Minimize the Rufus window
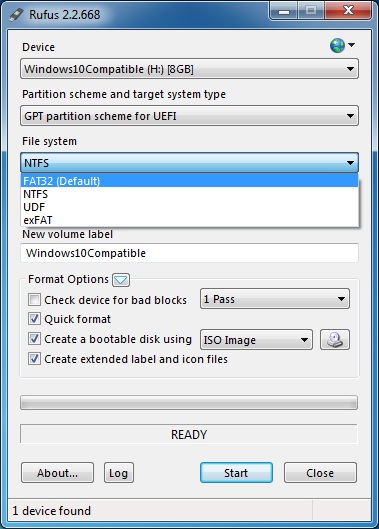Image resolution: width=379 pixels, height=529 pixels. point(284,11)
